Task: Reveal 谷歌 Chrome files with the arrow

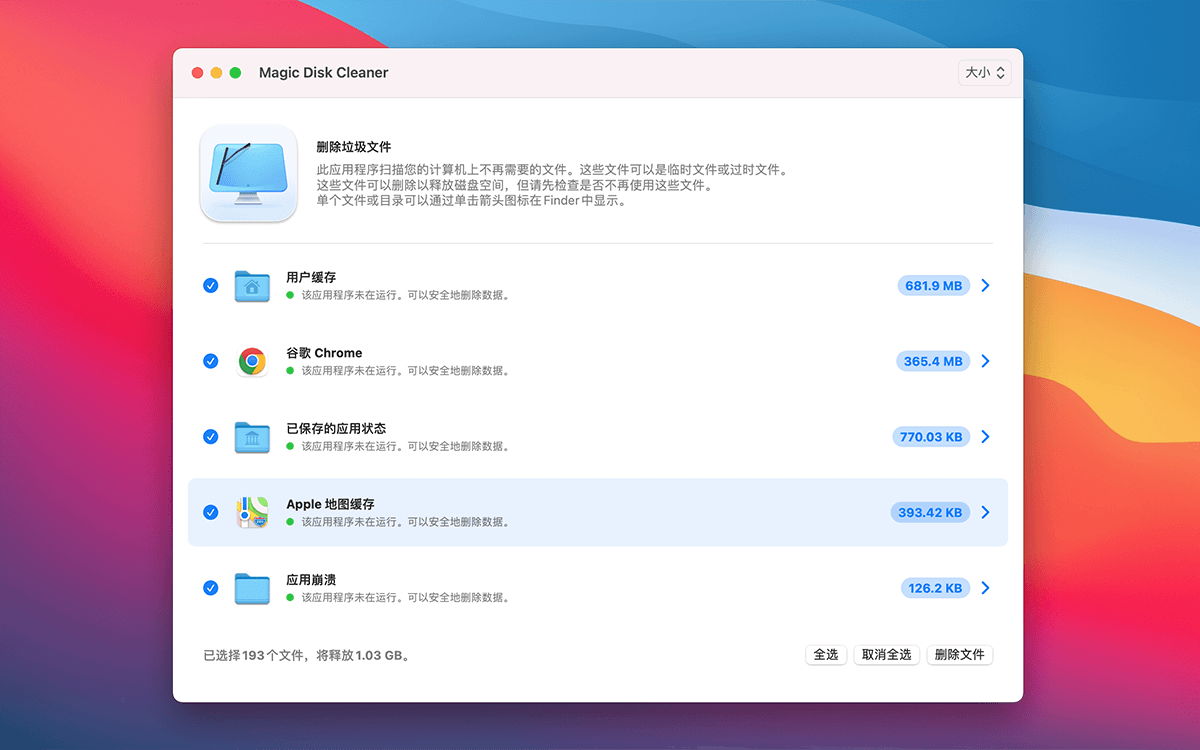Action: 985,361
